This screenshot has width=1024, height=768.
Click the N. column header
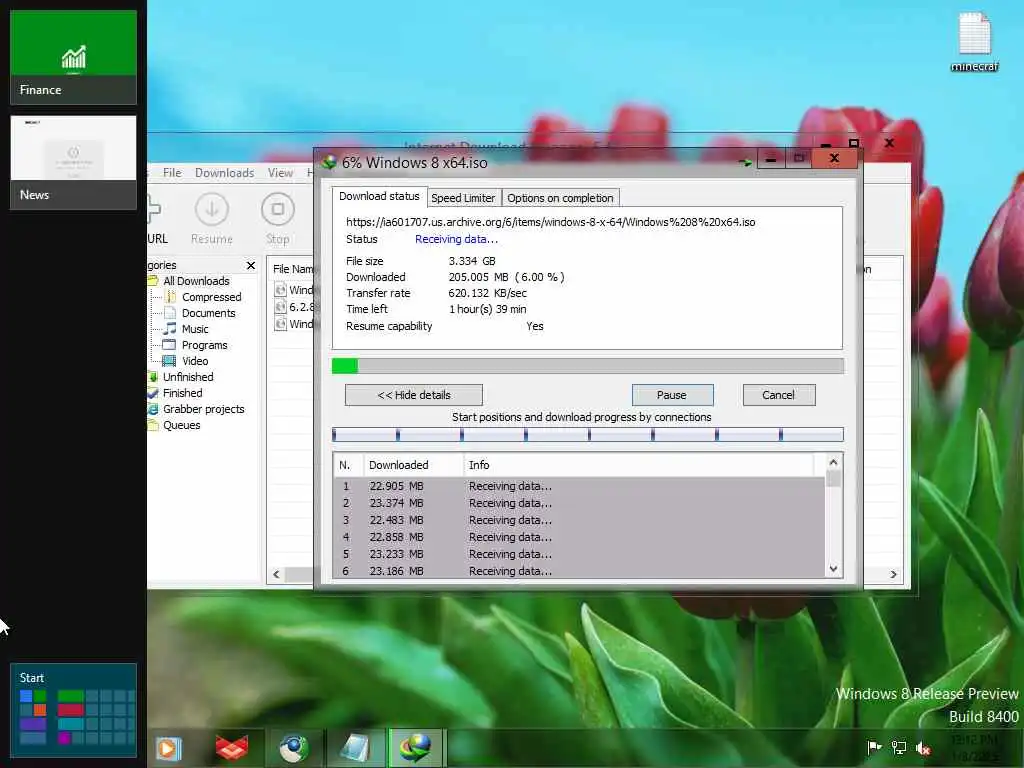tap(349, 465)
